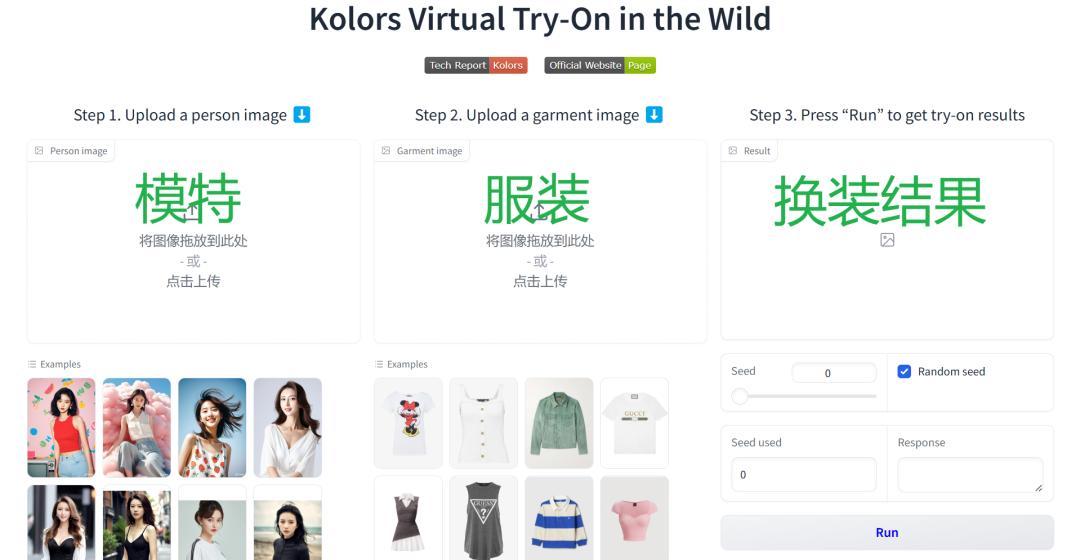Screen dimensions: 1080x560
Task: Click the image placeholder icon in Result panel
Action: click(887, 240)
